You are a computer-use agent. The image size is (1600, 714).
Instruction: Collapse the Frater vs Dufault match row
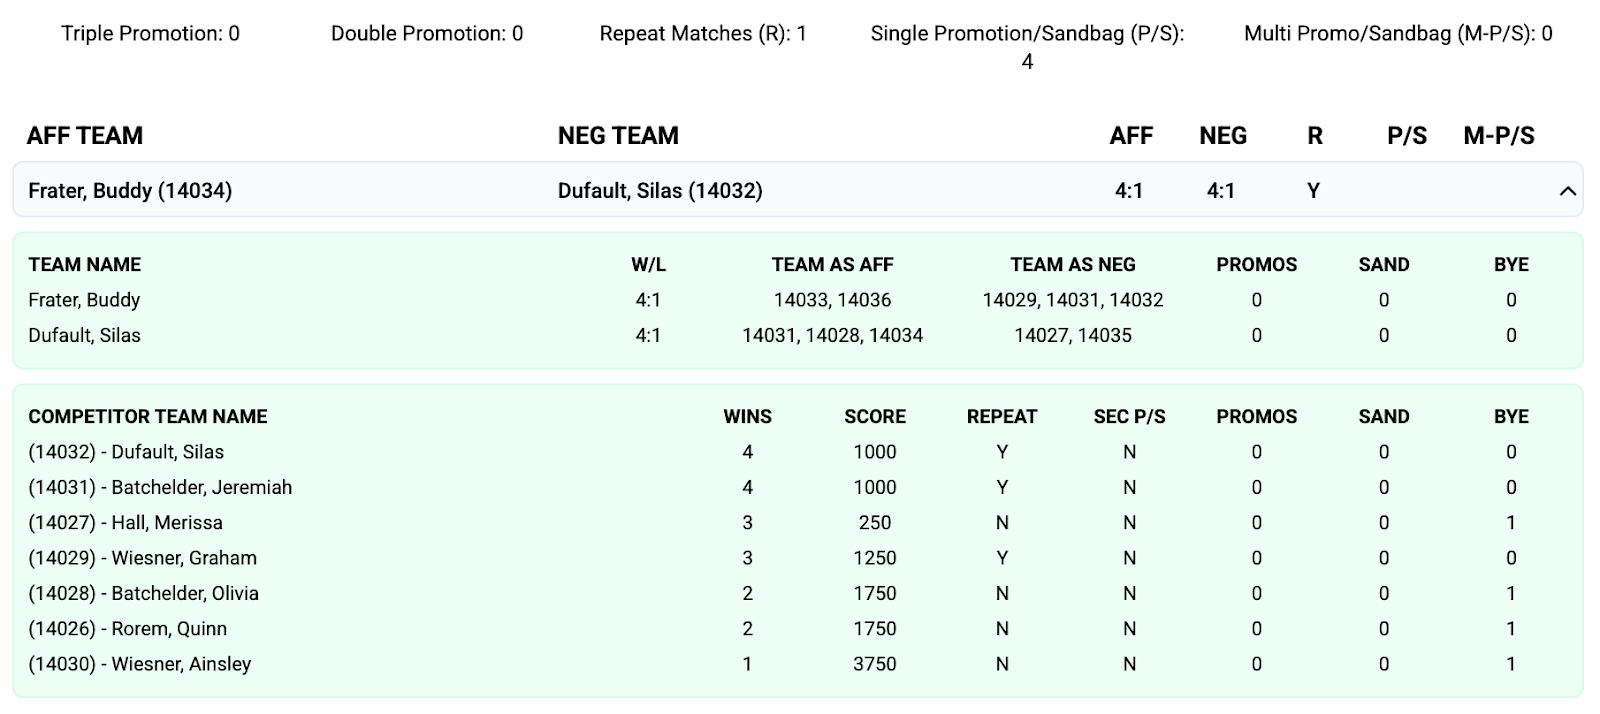coord(1567,191)
